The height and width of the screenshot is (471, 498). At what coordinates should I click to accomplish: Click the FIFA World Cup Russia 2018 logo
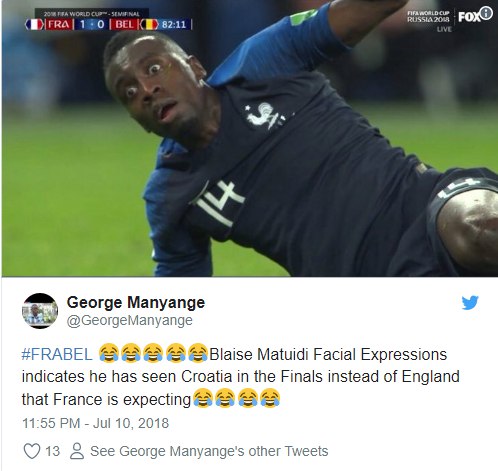click(x=429, y=17)
